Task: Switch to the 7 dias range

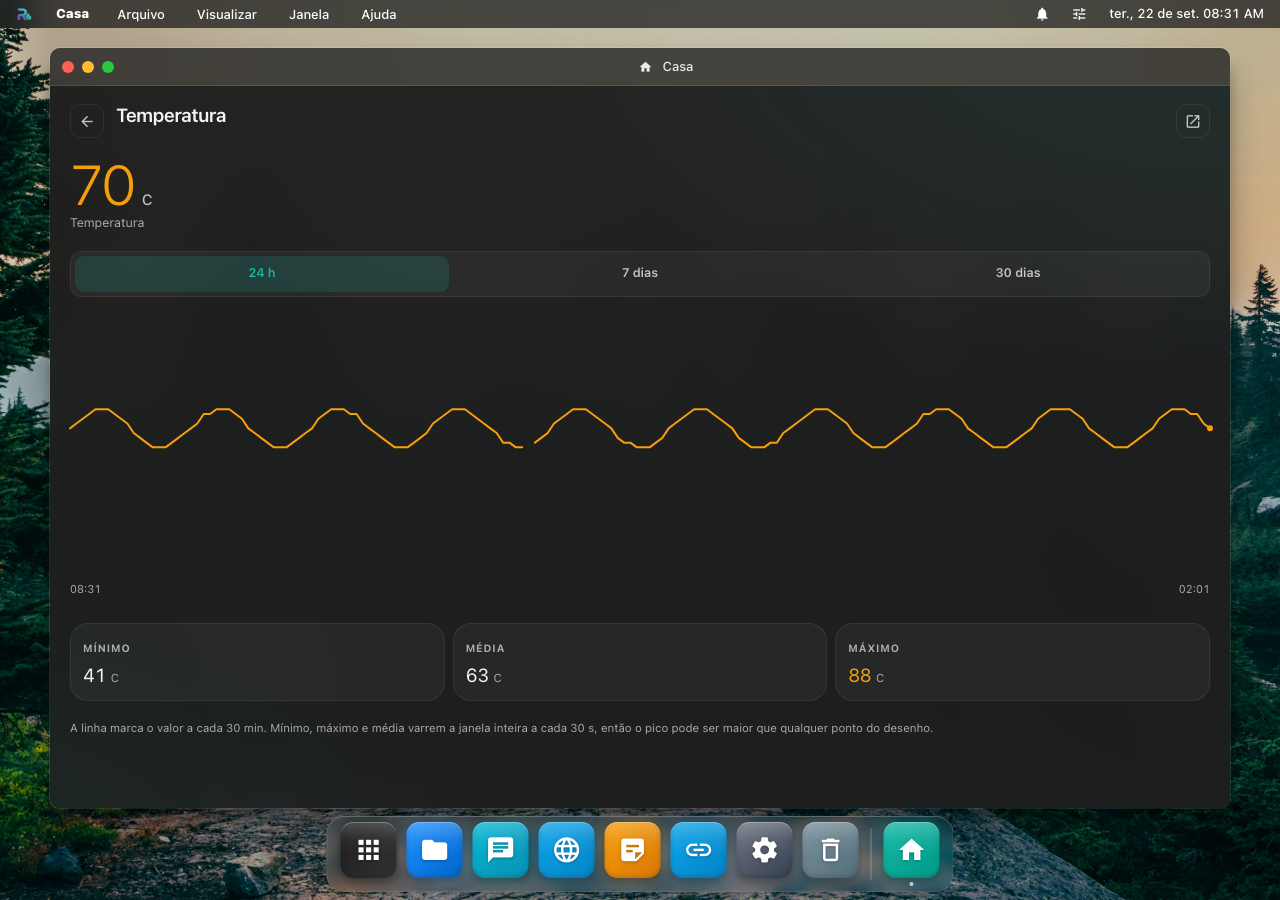Action: click(x=640, y=273)
